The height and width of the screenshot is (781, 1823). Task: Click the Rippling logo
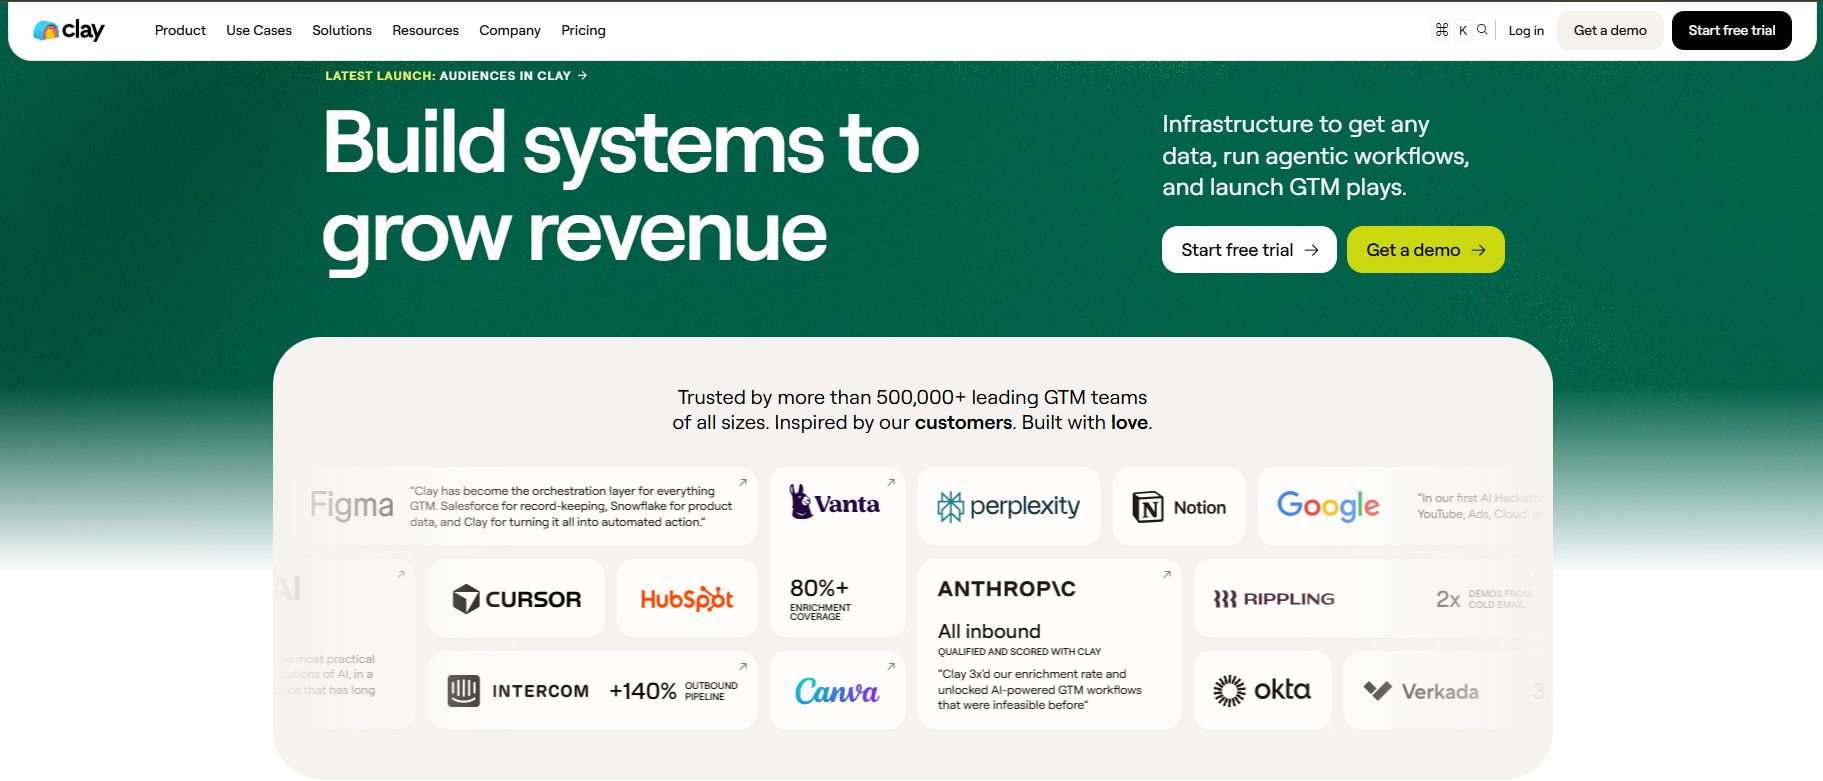1274,599
